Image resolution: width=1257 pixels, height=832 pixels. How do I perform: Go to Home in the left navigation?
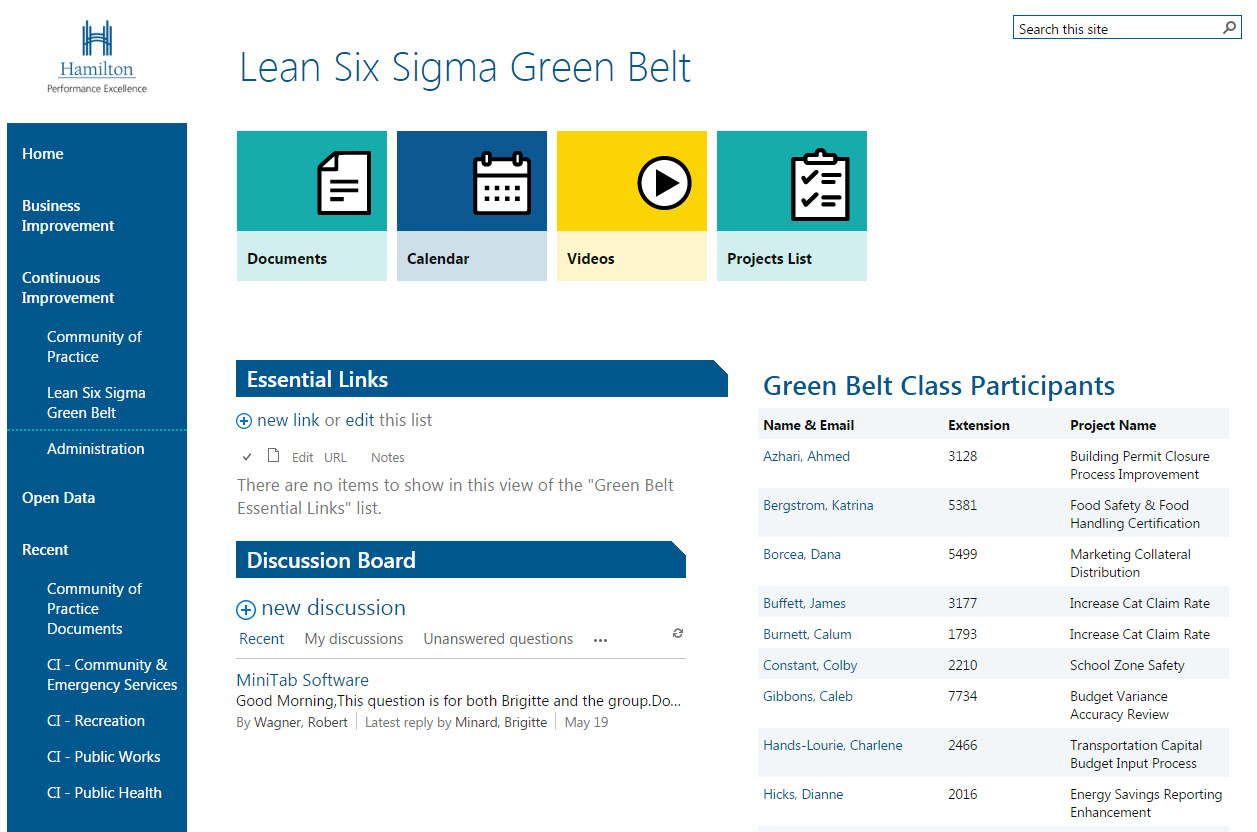point(43,154)
